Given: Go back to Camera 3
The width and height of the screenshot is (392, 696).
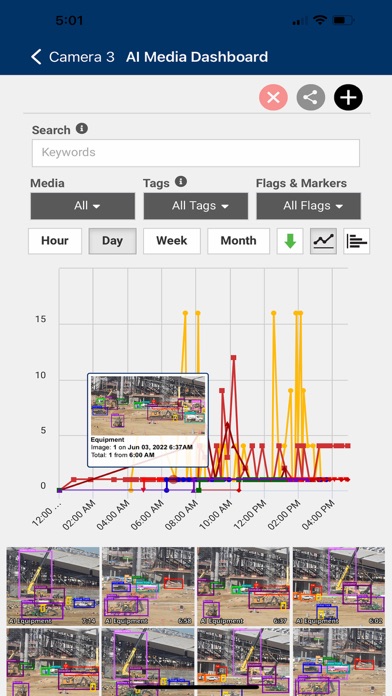Looking at the screenshot, I should click(36, 57).
